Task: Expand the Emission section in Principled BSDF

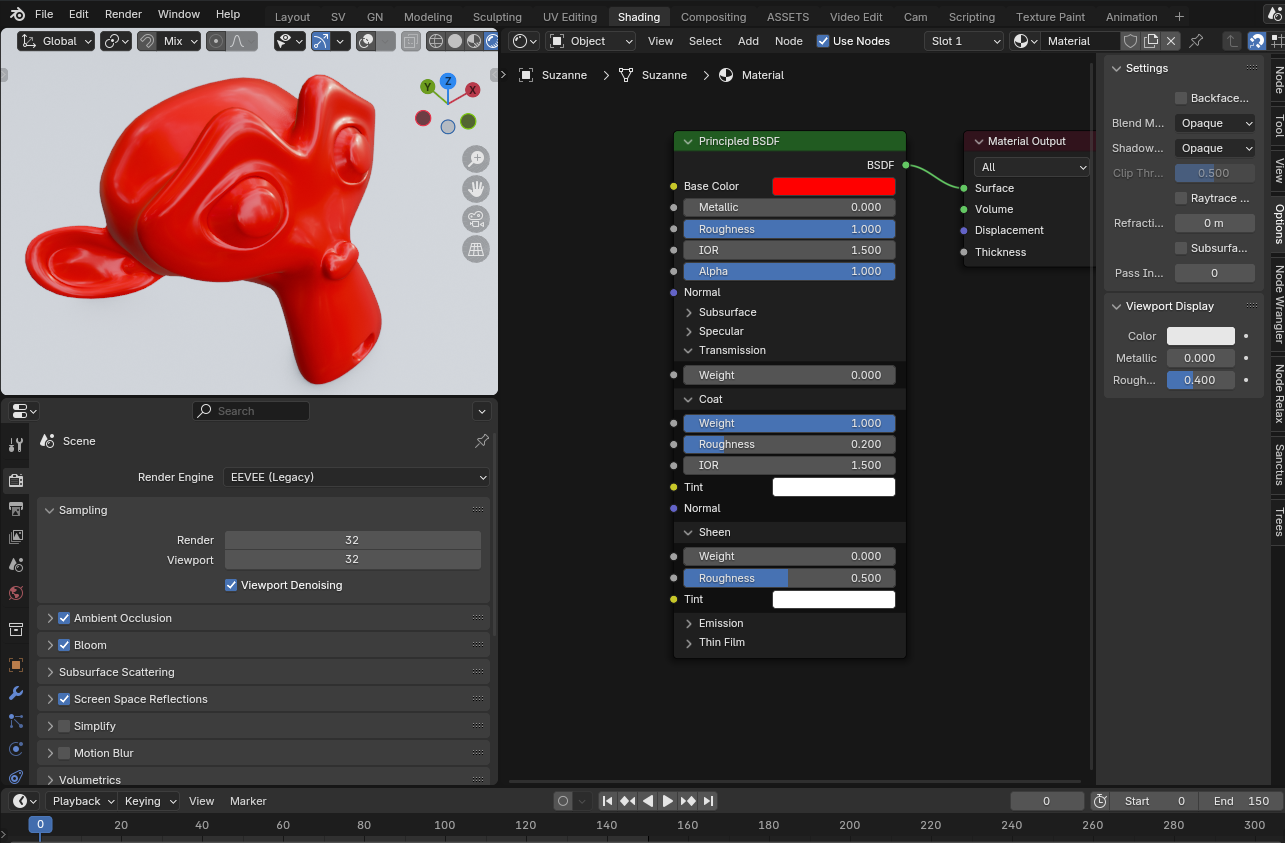Action: pyautogui.click(x=720, y=623)
